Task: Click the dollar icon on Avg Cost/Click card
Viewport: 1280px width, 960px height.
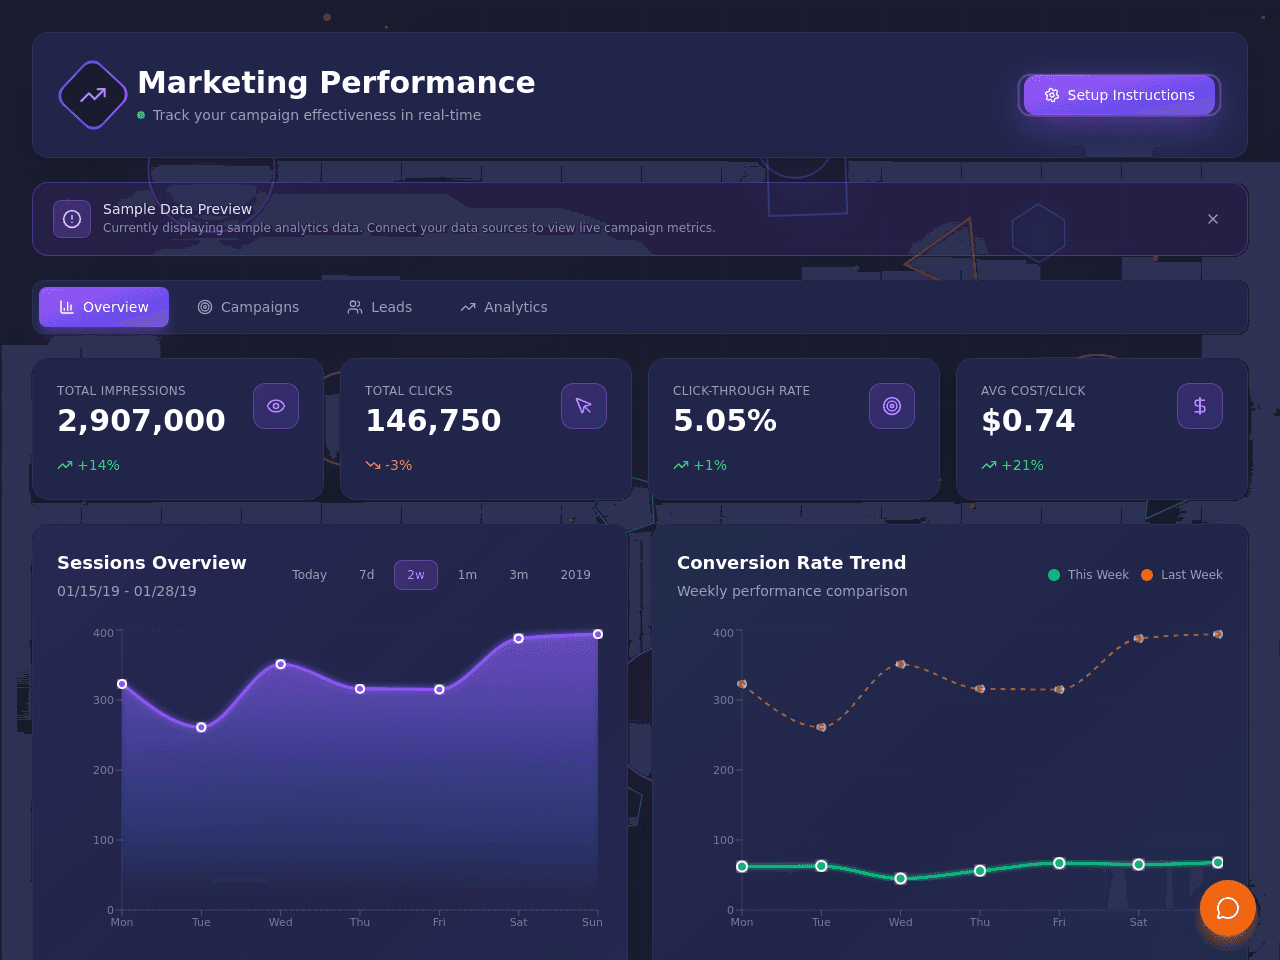Action: 1200,406
